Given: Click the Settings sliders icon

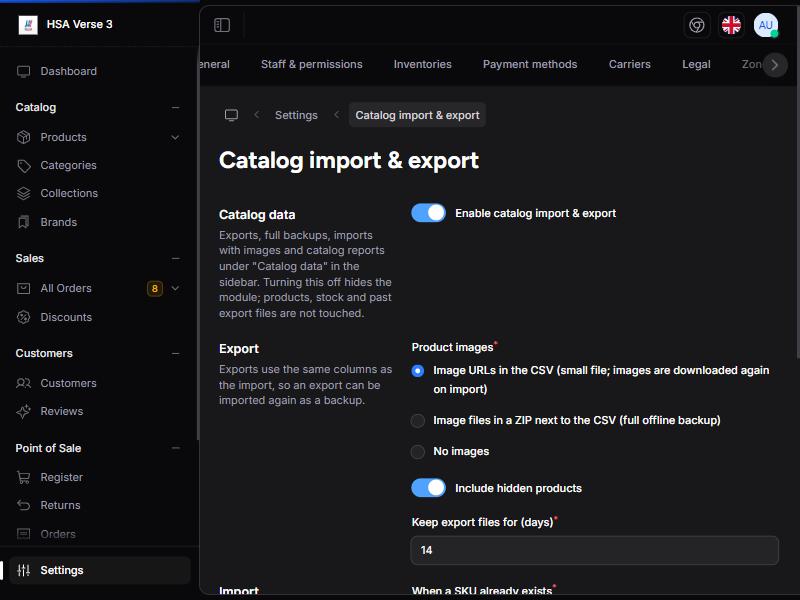Looking at the screenshot, I should pyautogui.click(x=23, y=570).
